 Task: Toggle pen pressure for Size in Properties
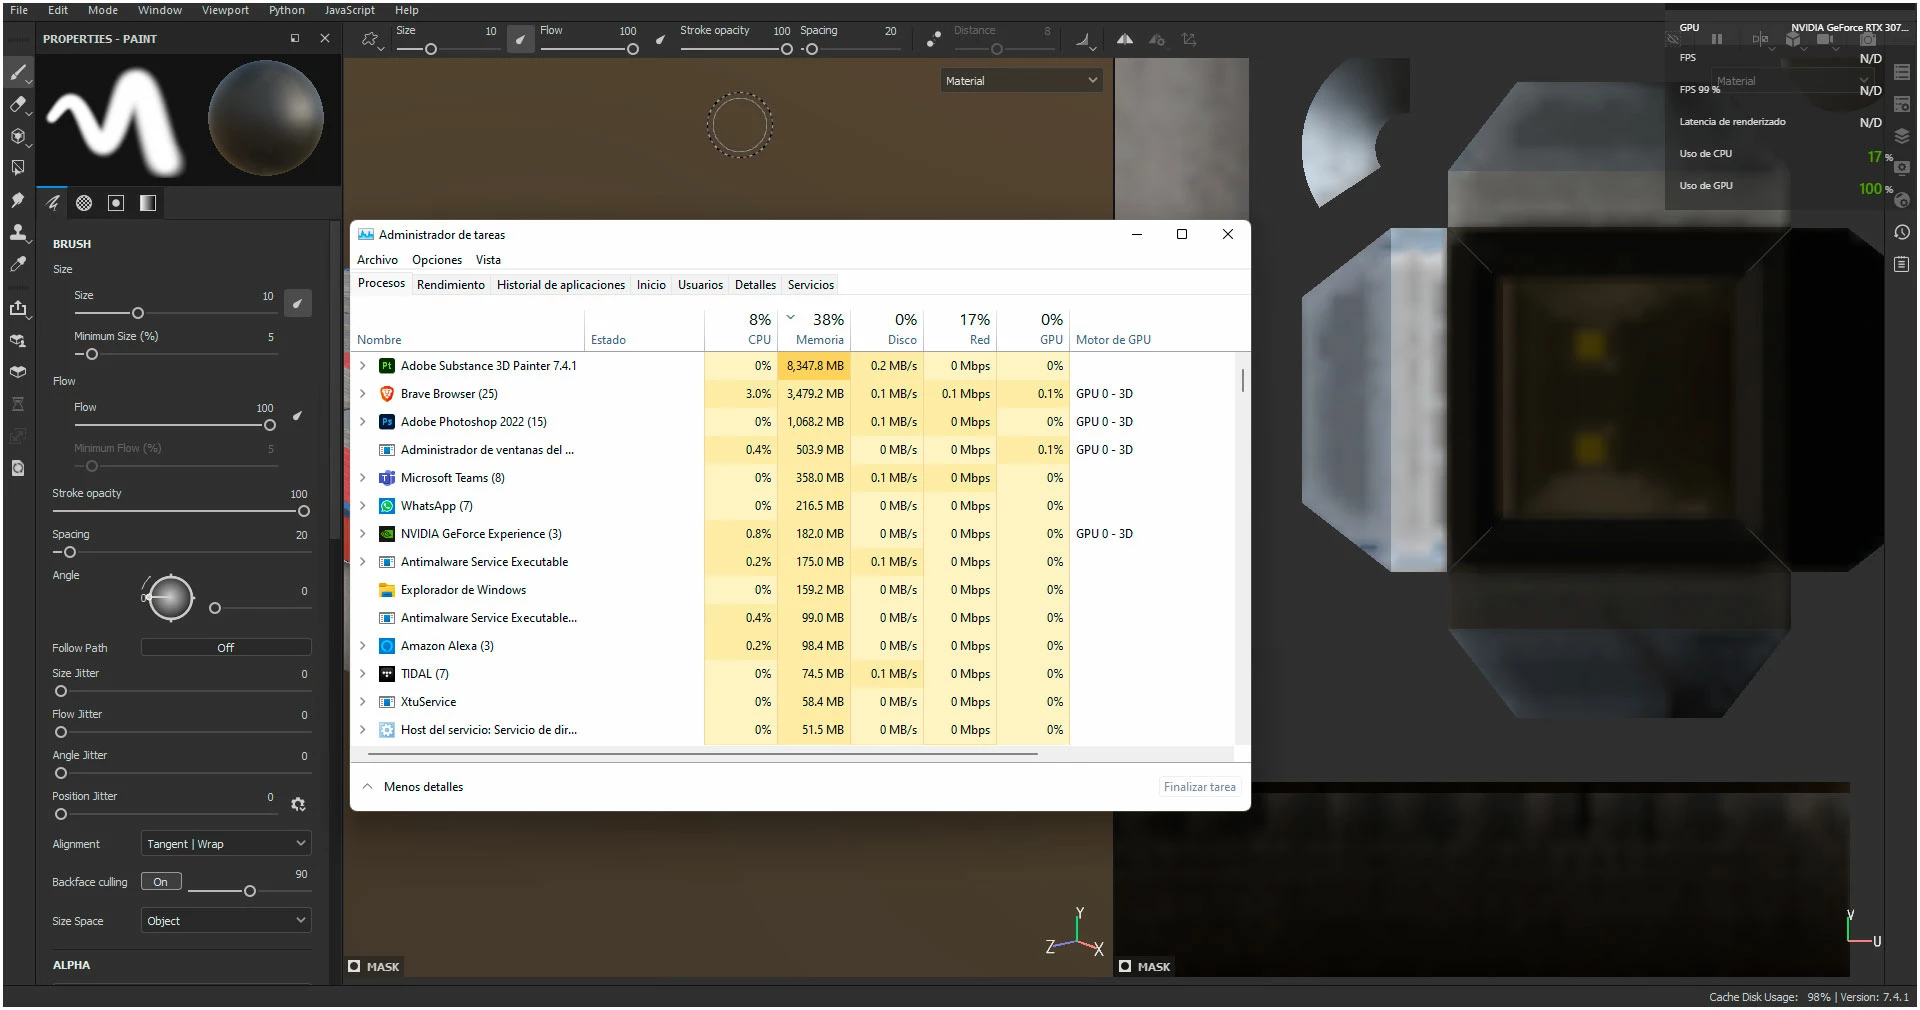[298, 303]
